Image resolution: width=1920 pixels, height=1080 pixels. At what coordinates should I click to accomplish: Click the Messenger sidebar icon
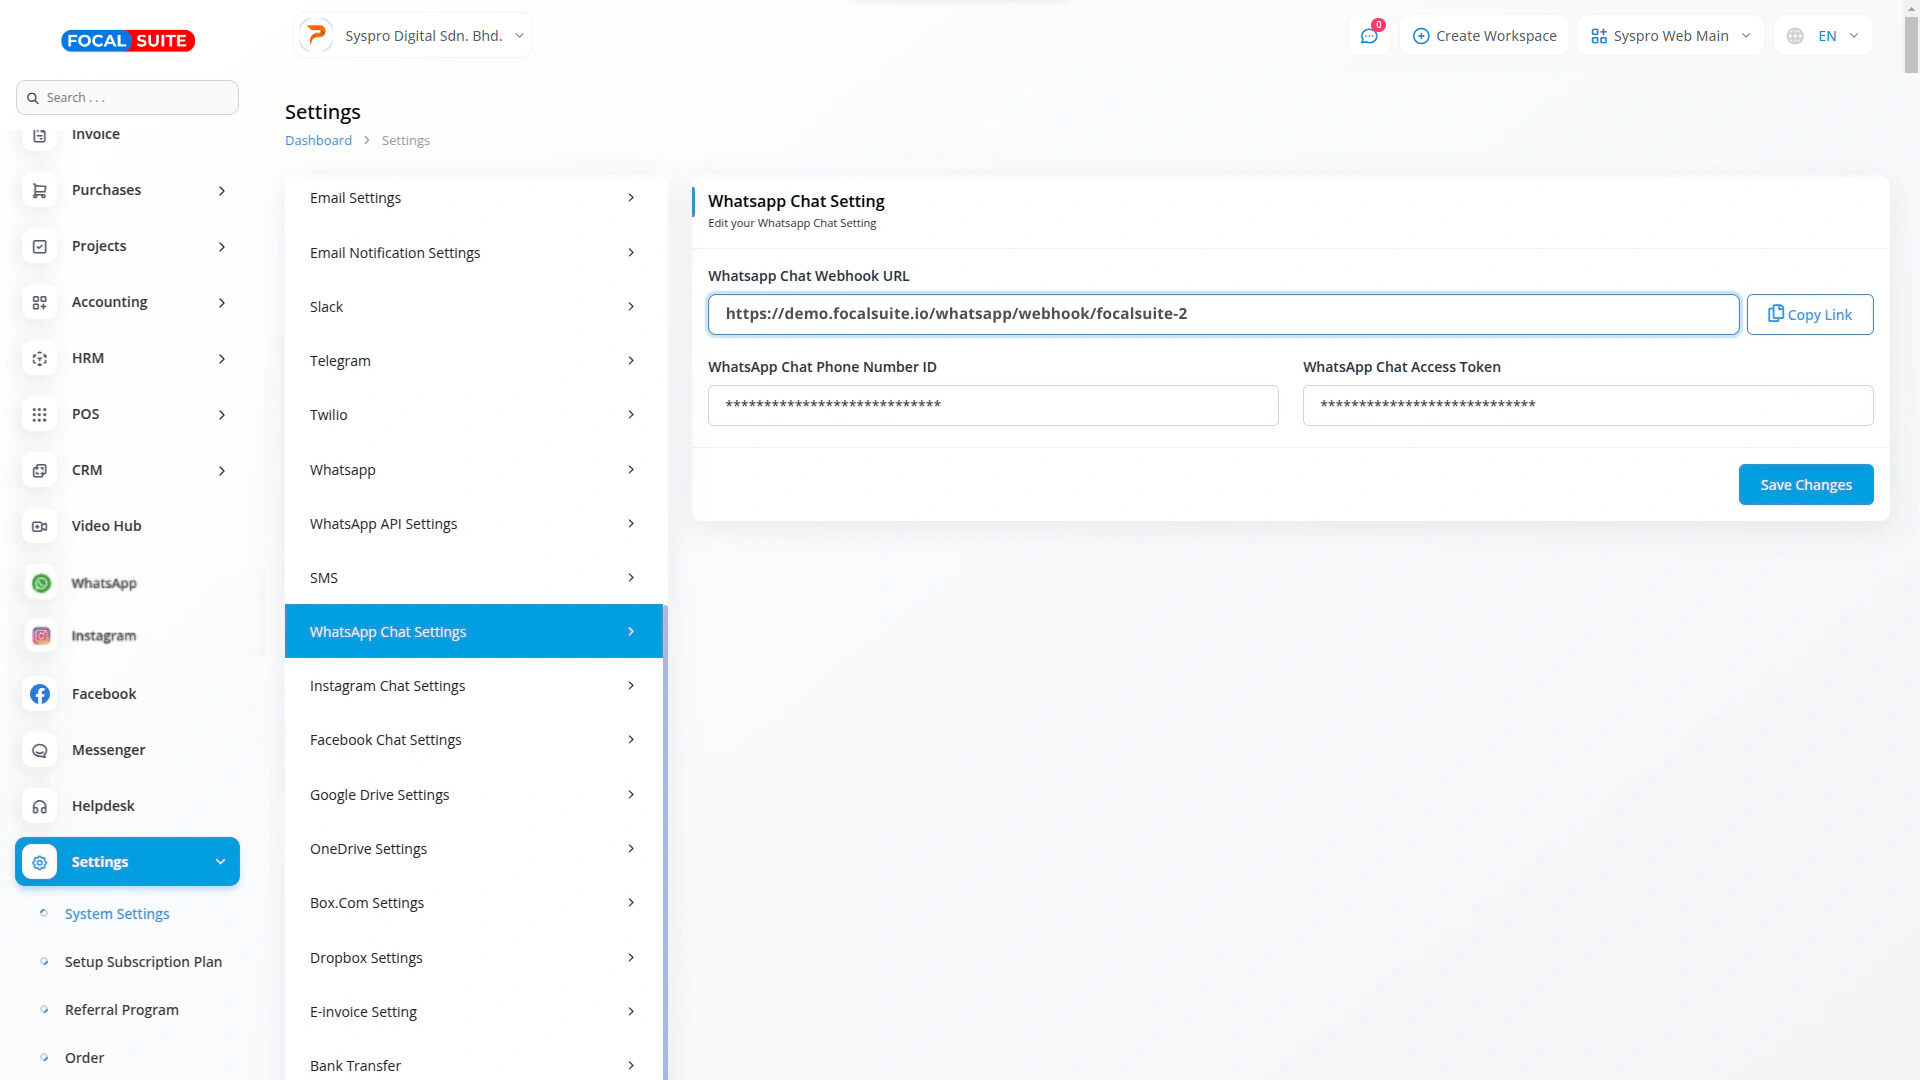pyautogui.click(x=40, y=750)
